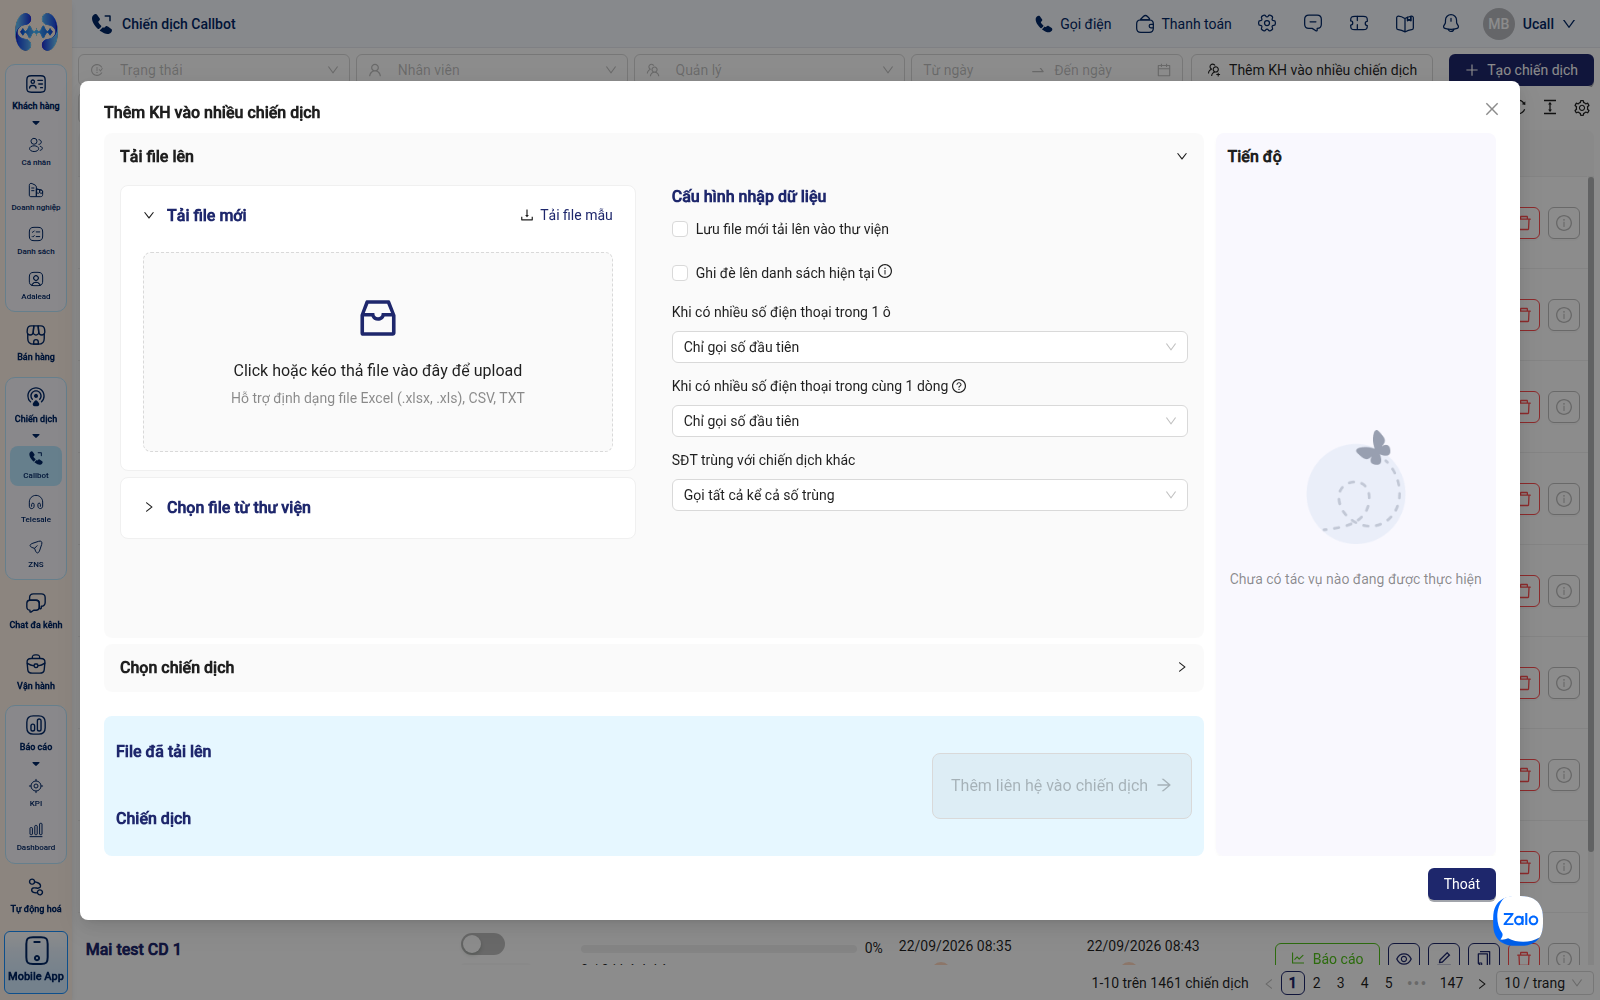Go to page 2 of campaigns
This screenshot has width=1600, height=1000.
1317,983
